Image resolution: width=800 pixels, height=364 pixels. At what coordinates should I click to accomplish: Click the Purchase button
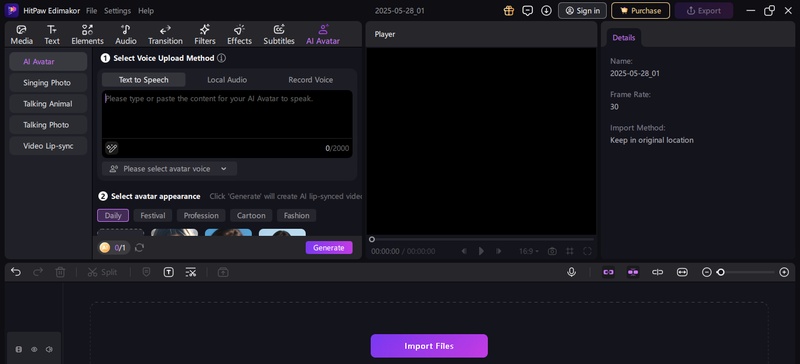[640, 10]
